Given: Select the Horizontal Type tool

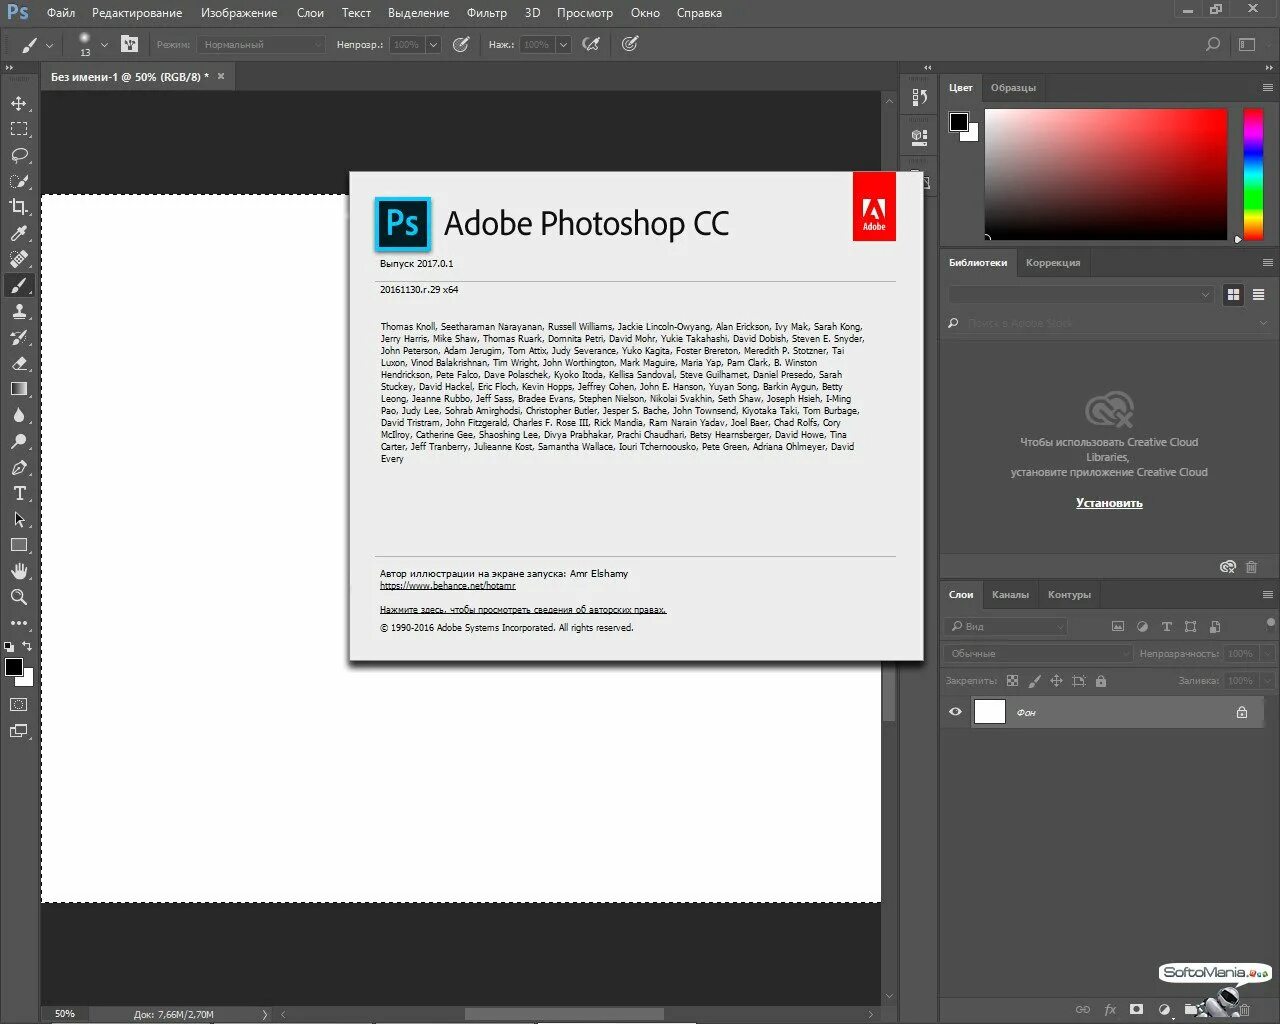Looking at the screenshot, I should coord(19,493).
